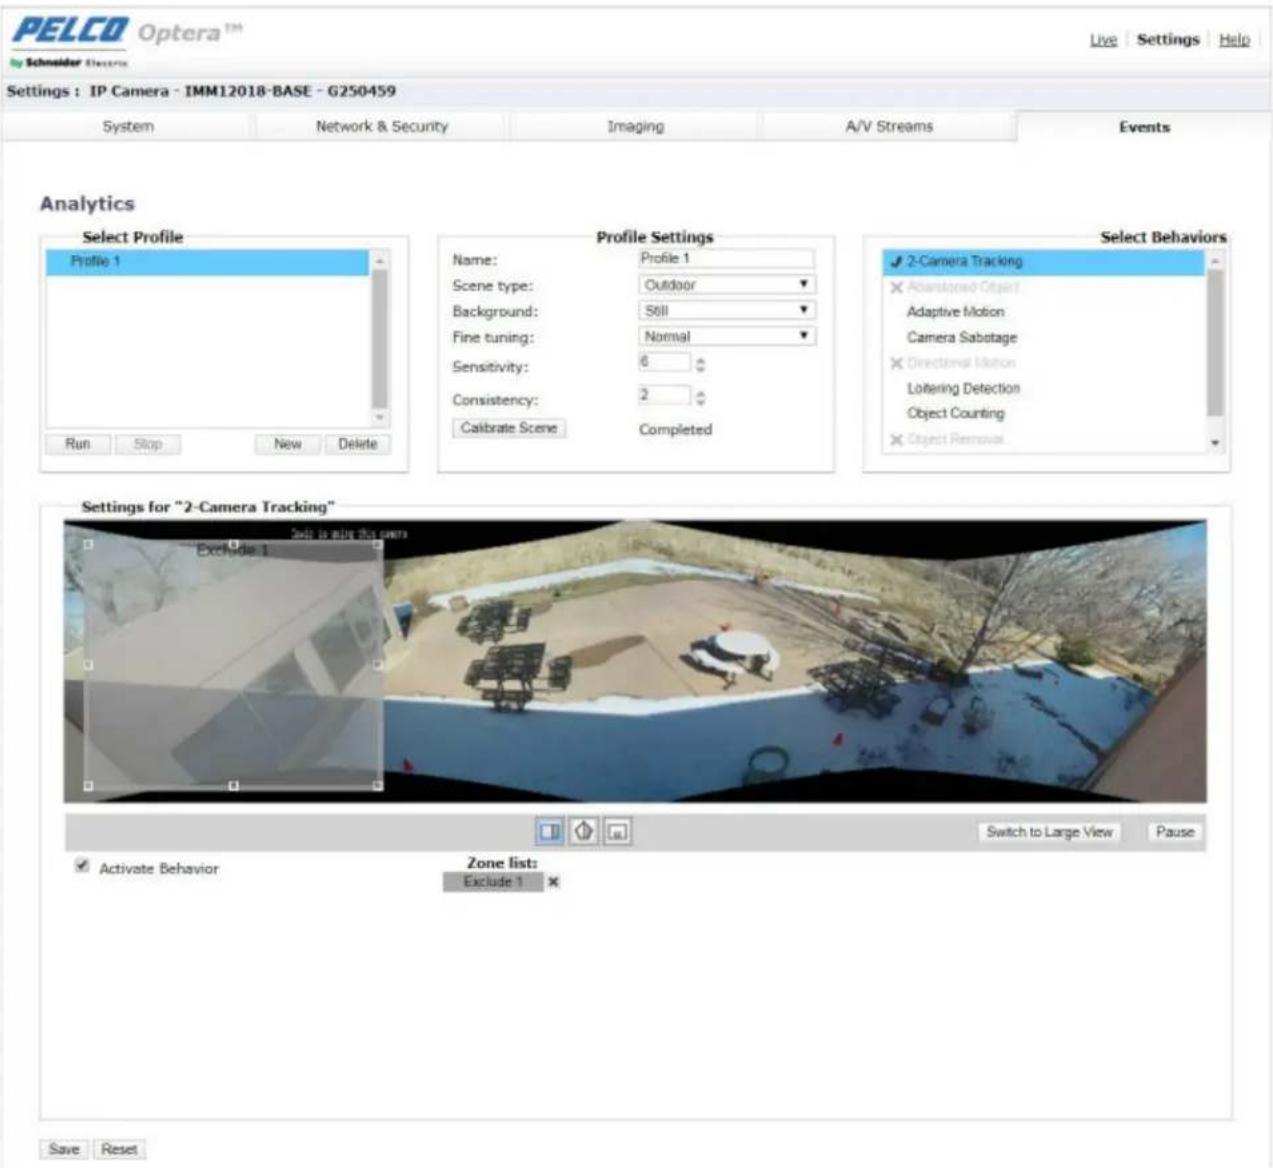Image resolution: width=1273 pixels, height=1168 pixels.
Task: Open the Scene type dropdown
Action: (x=727, y=285)
